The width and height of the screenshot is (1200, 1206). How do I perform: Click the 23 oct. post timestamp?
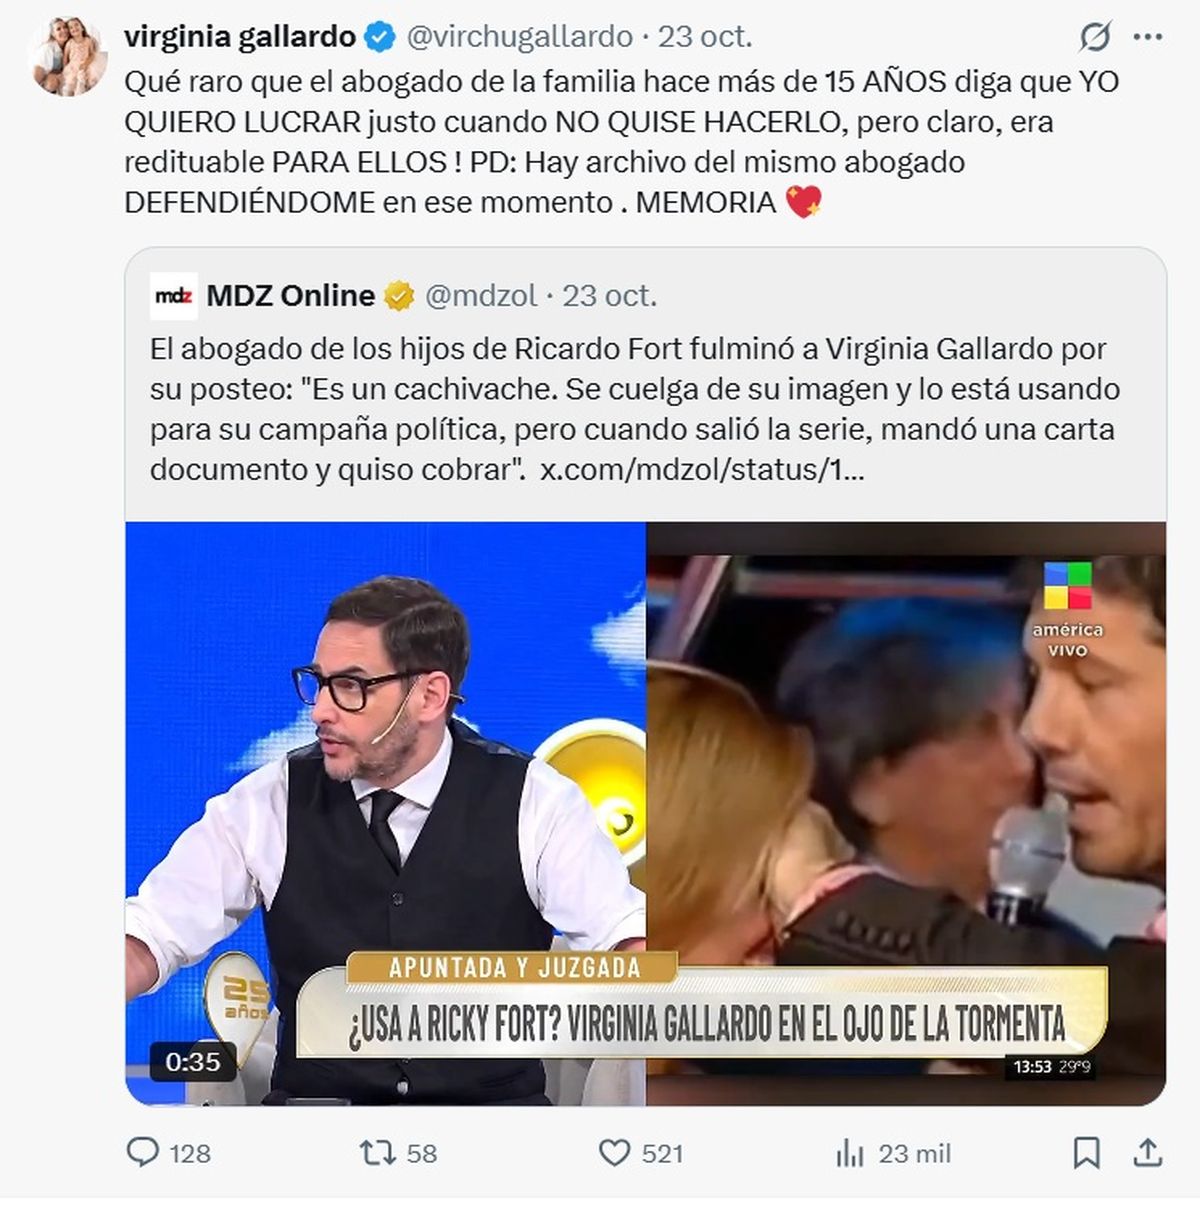(x=705, y=37)
